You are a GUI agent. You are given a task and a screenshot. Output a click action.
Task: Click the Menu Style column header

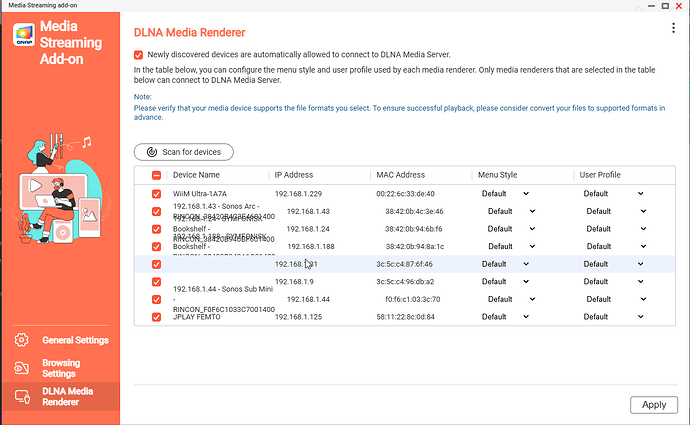click(x=497, y=175)
